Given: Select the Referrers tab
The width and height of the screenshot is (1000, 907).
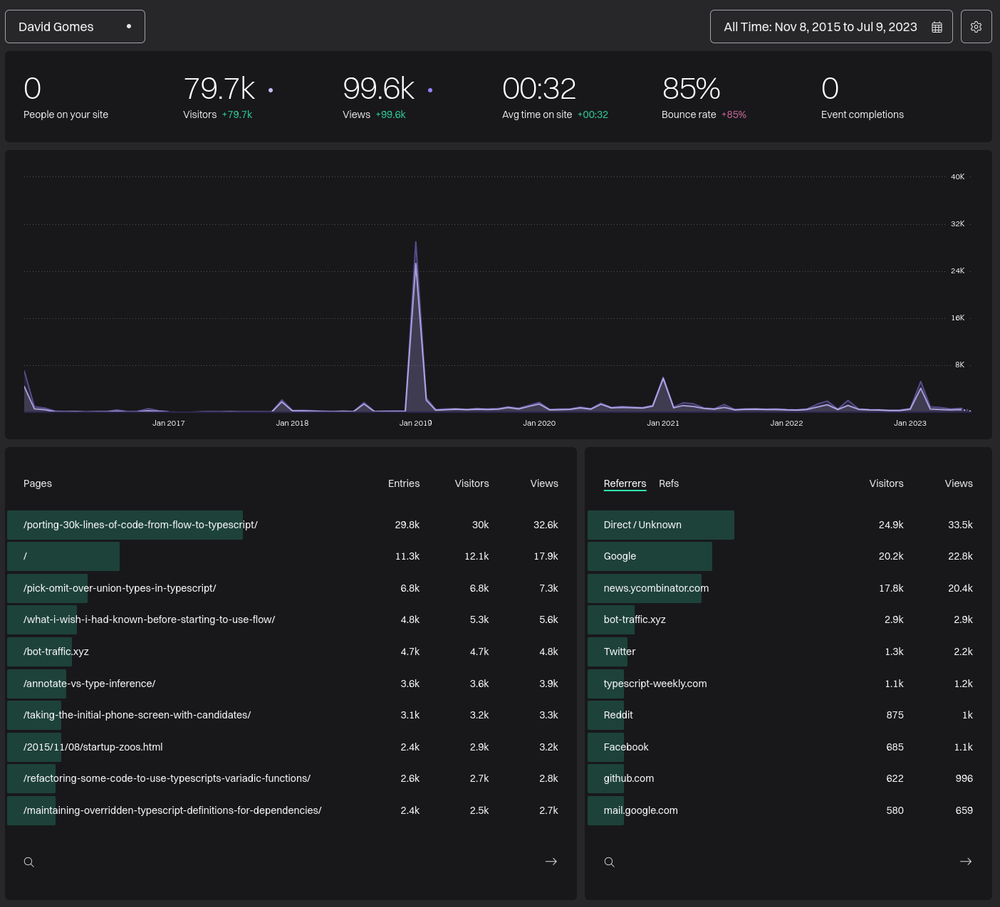Looking at the screenshot, I should [x=625, y=483].
